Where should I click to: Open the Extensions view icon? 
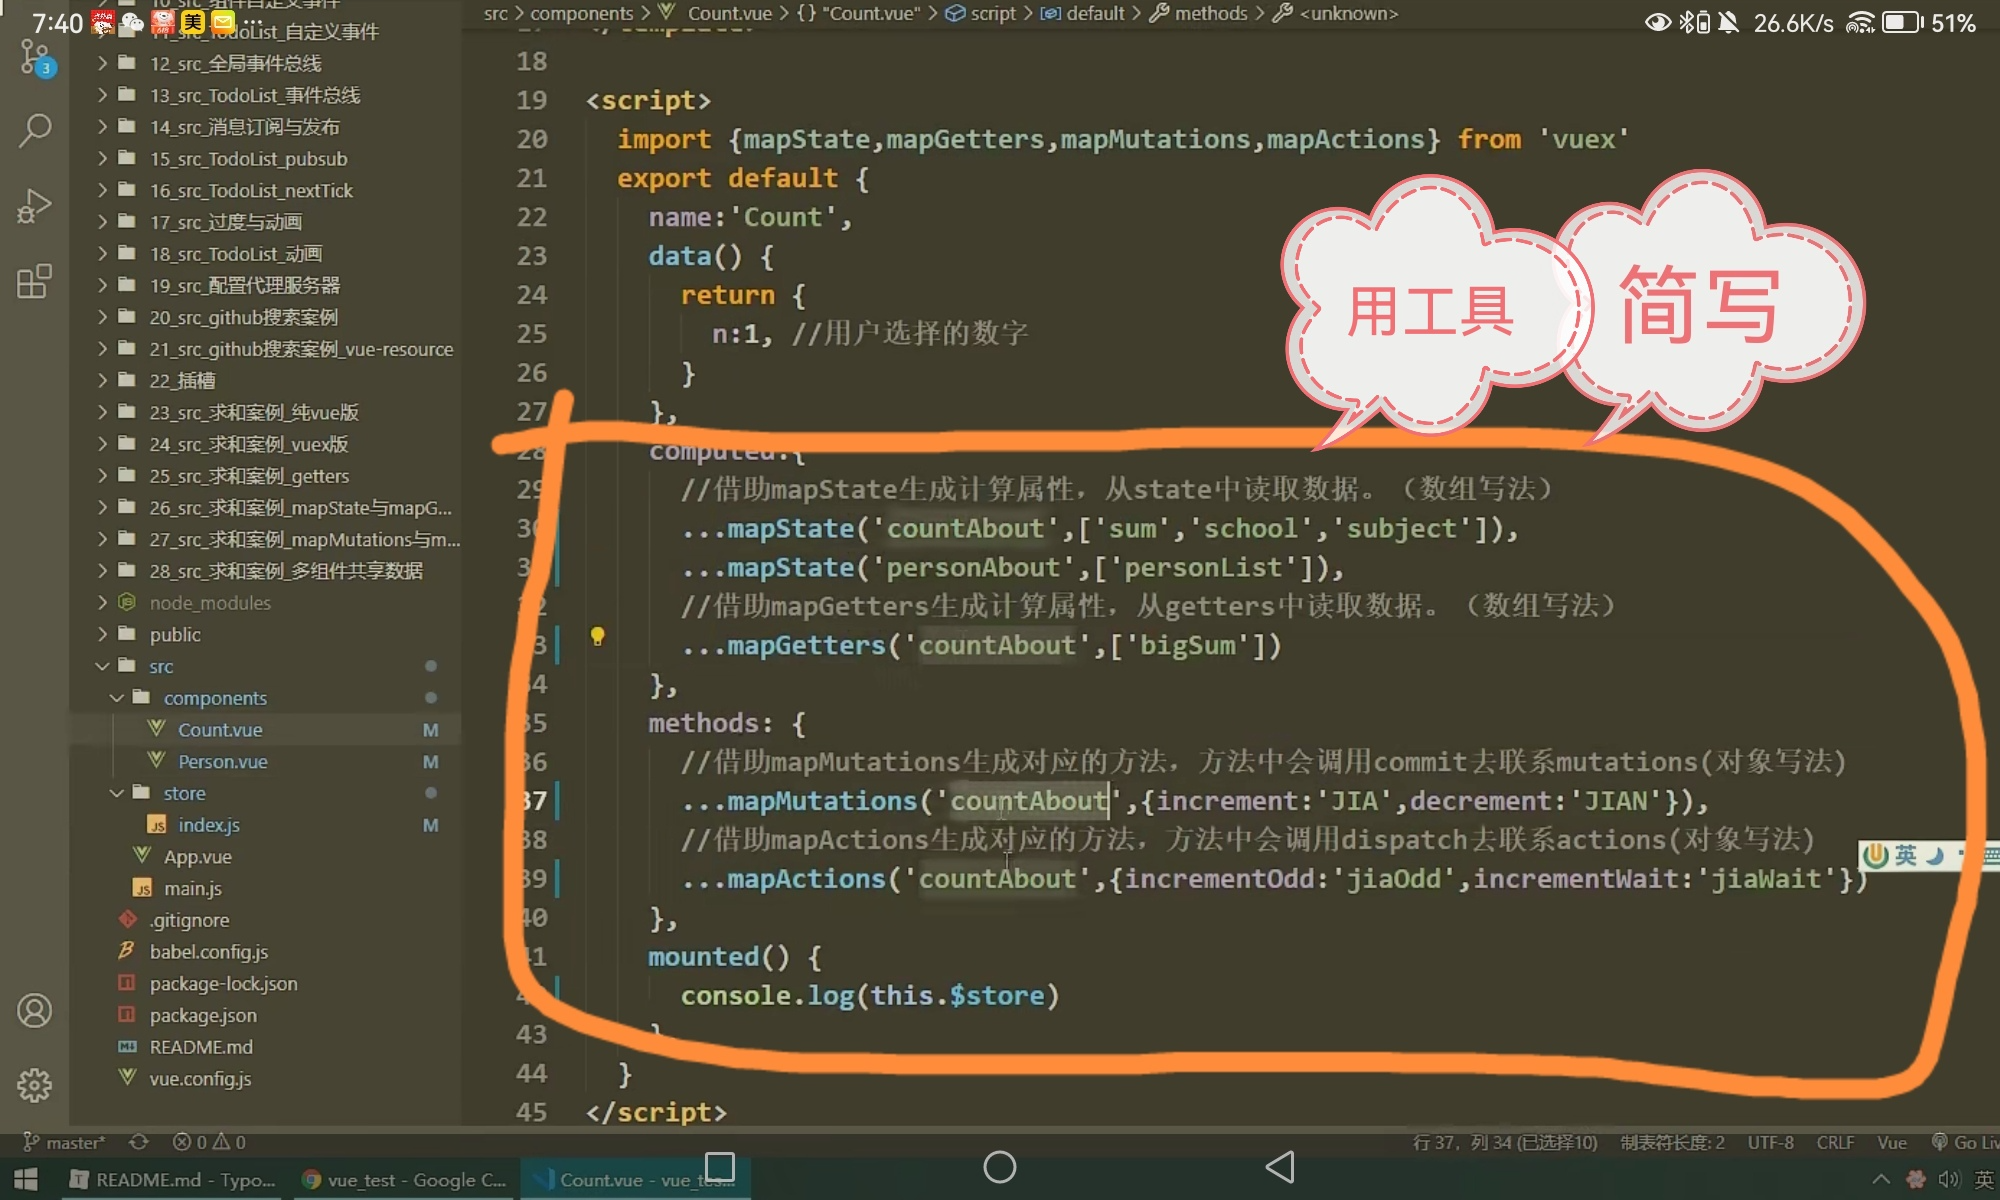tap(35, 282)
